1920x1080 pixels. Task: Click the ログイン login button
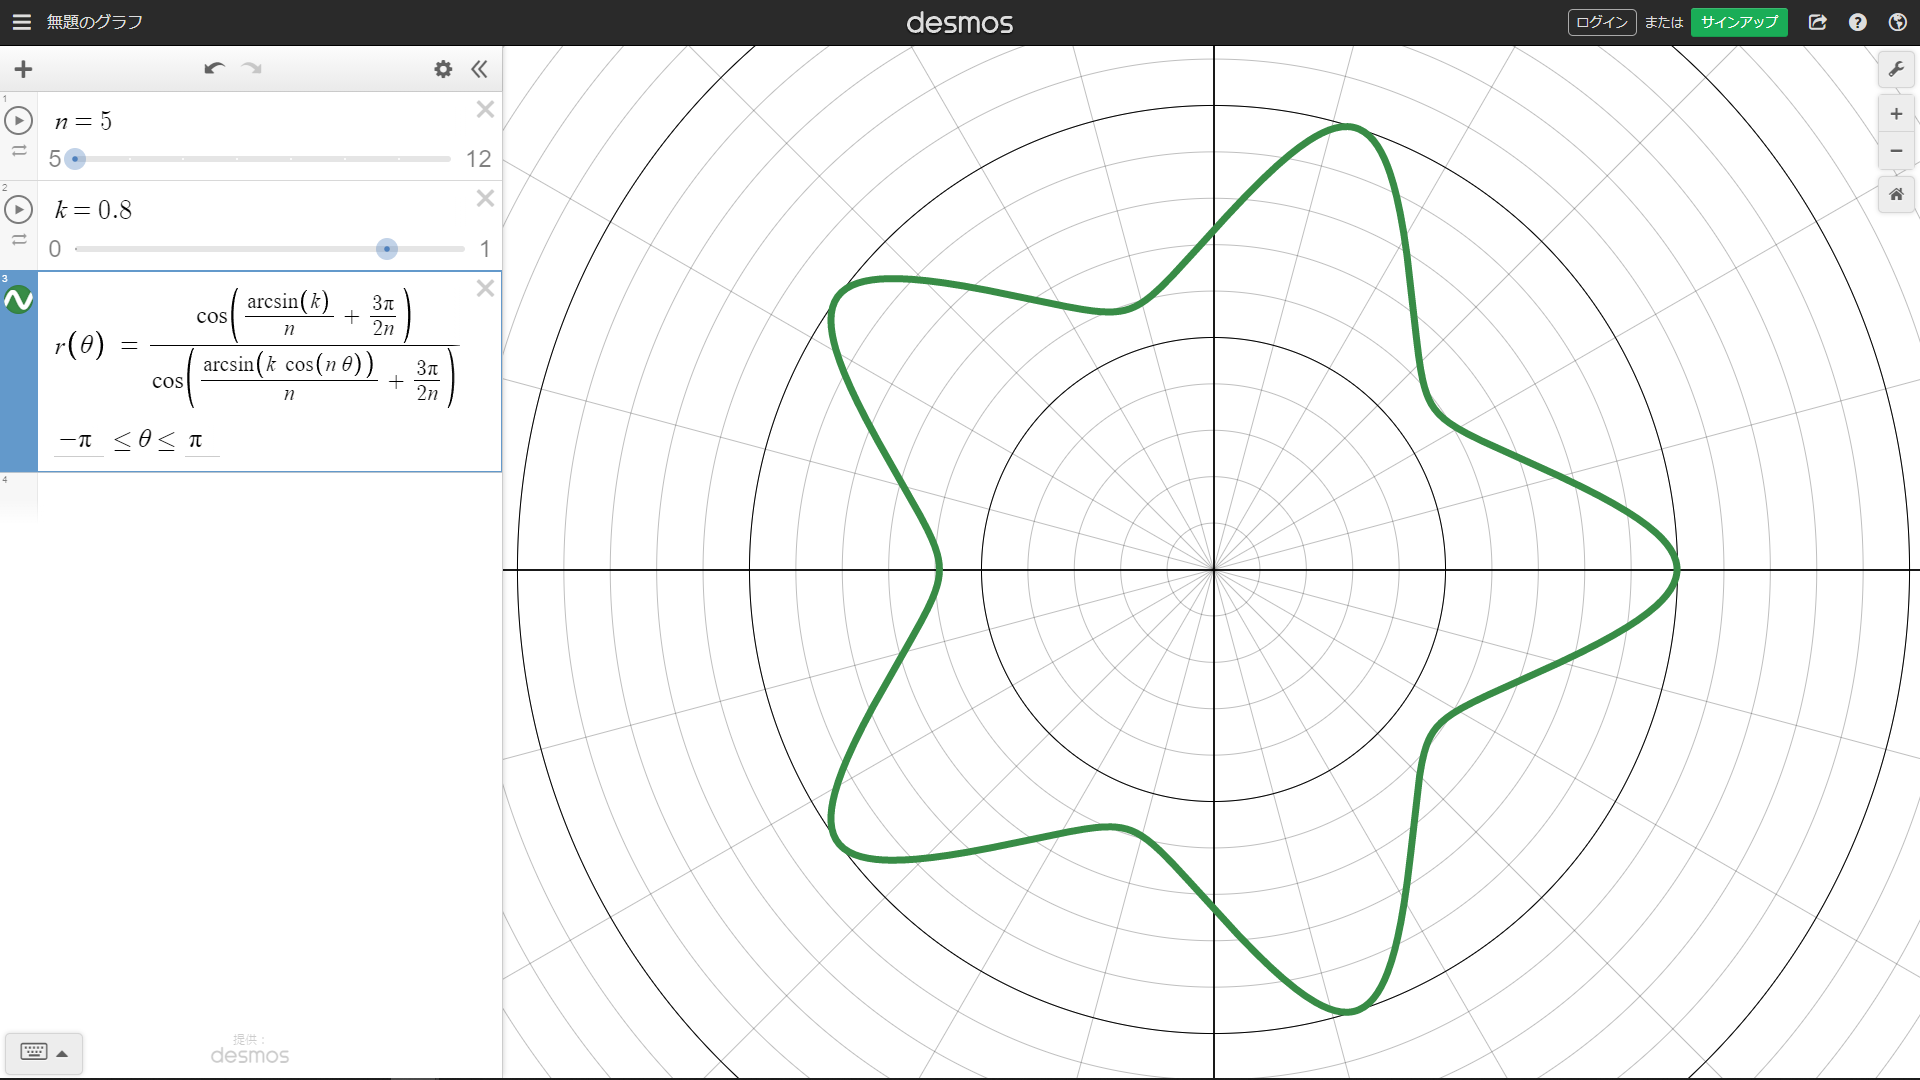1601,22
